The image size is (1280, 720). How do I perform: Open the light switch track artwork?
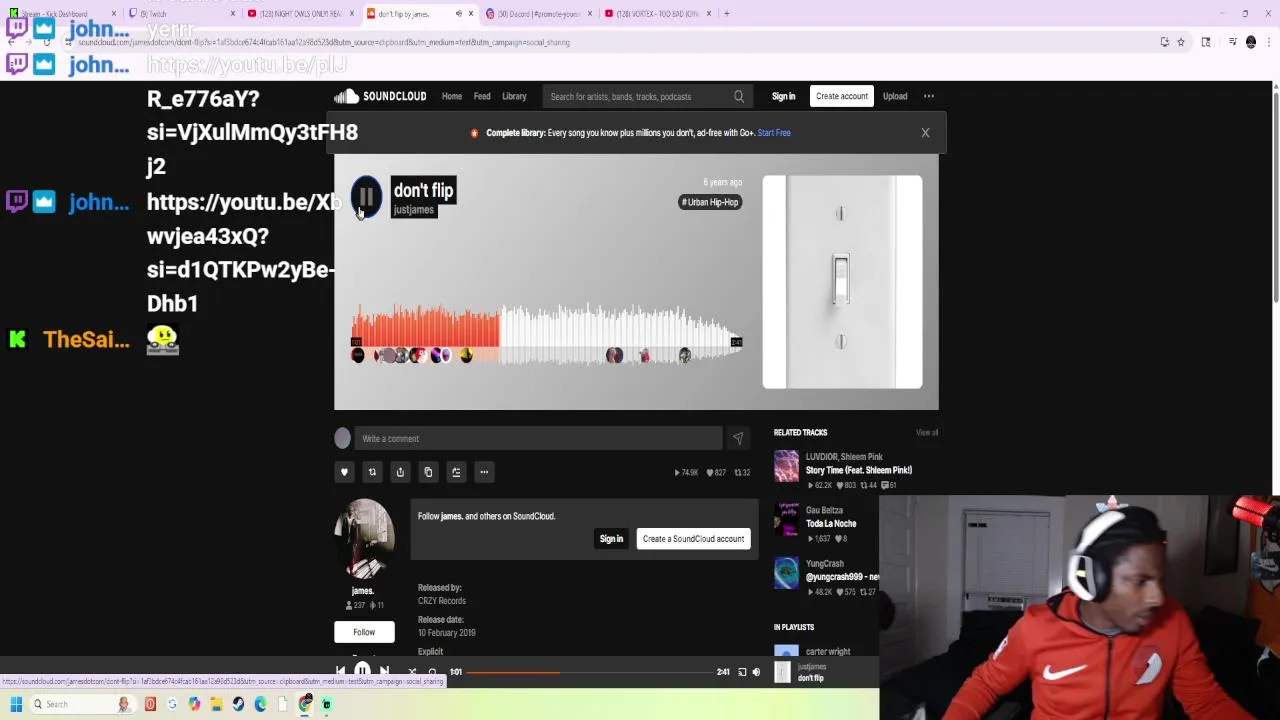842,282
